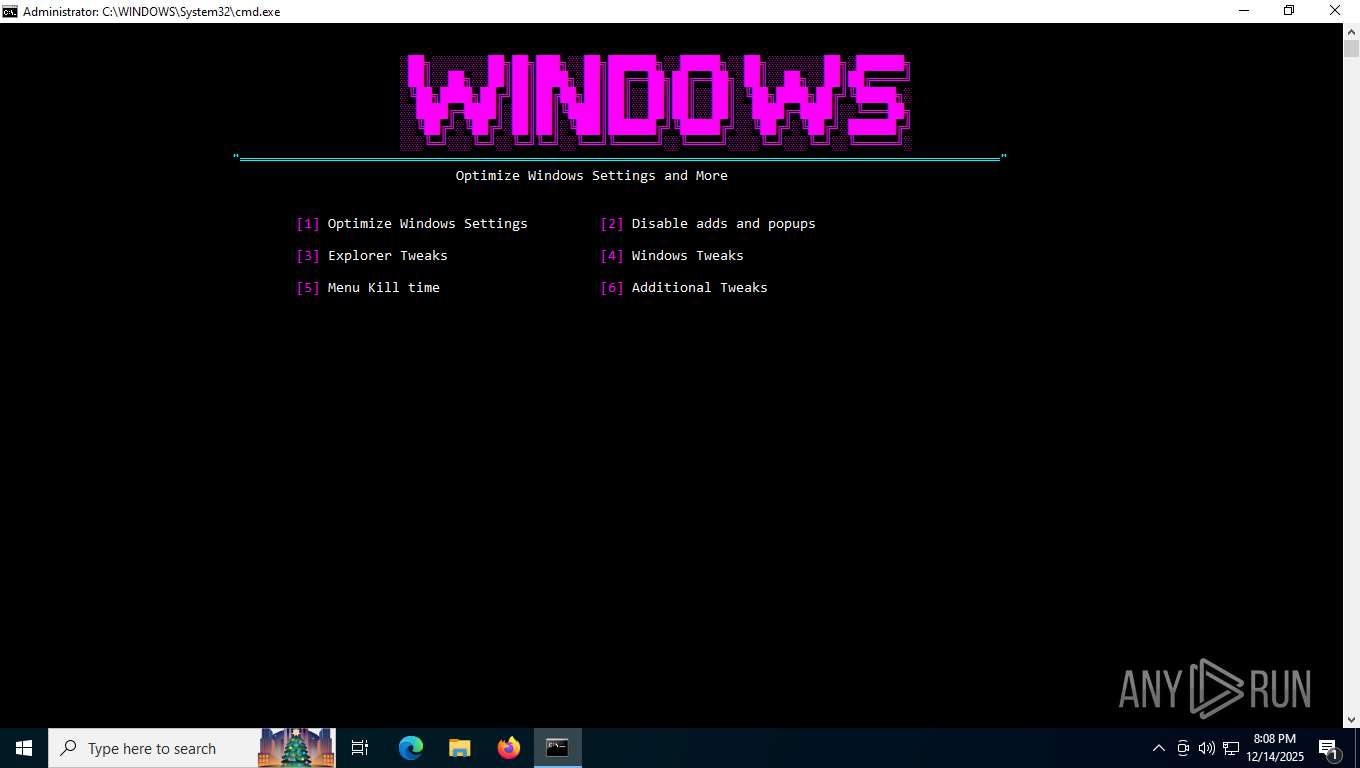Viewport: 1360px width, 768px height.
Task: Click the Administrator cmd.exe title text
Action: coord(151,12)
